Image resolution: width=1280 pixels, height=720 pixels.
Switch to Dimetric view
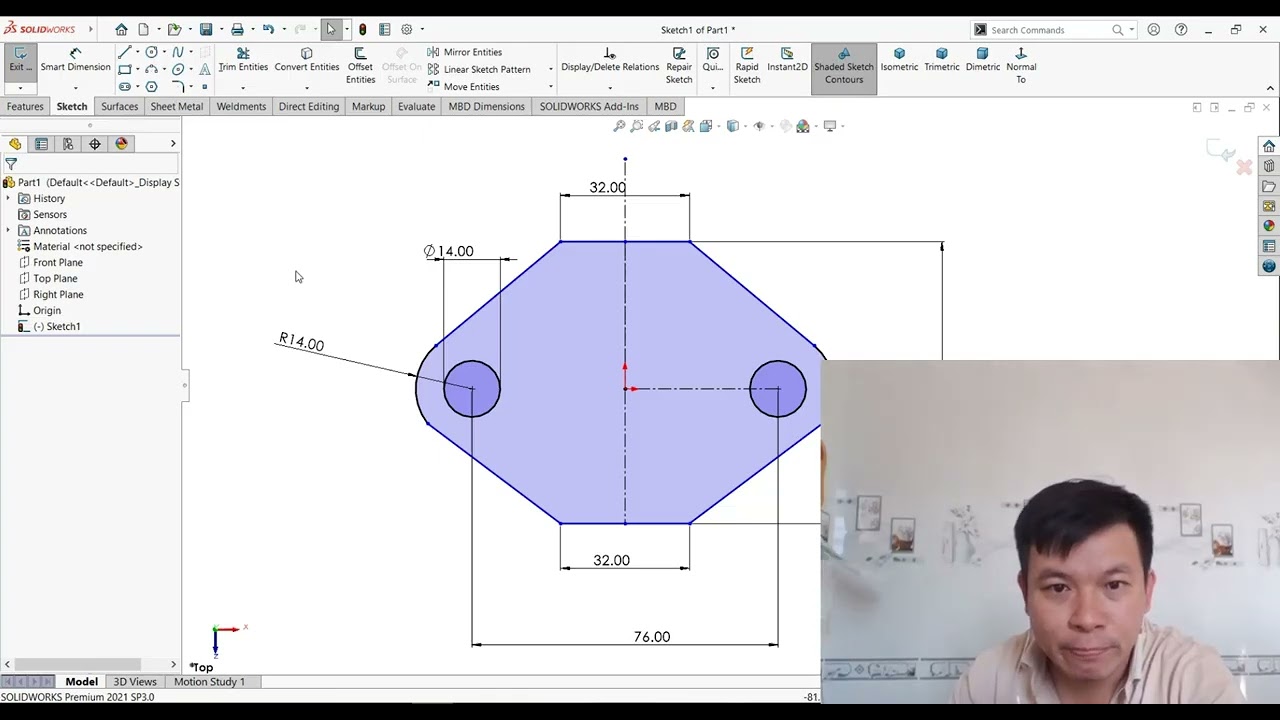tap(982, 60)
